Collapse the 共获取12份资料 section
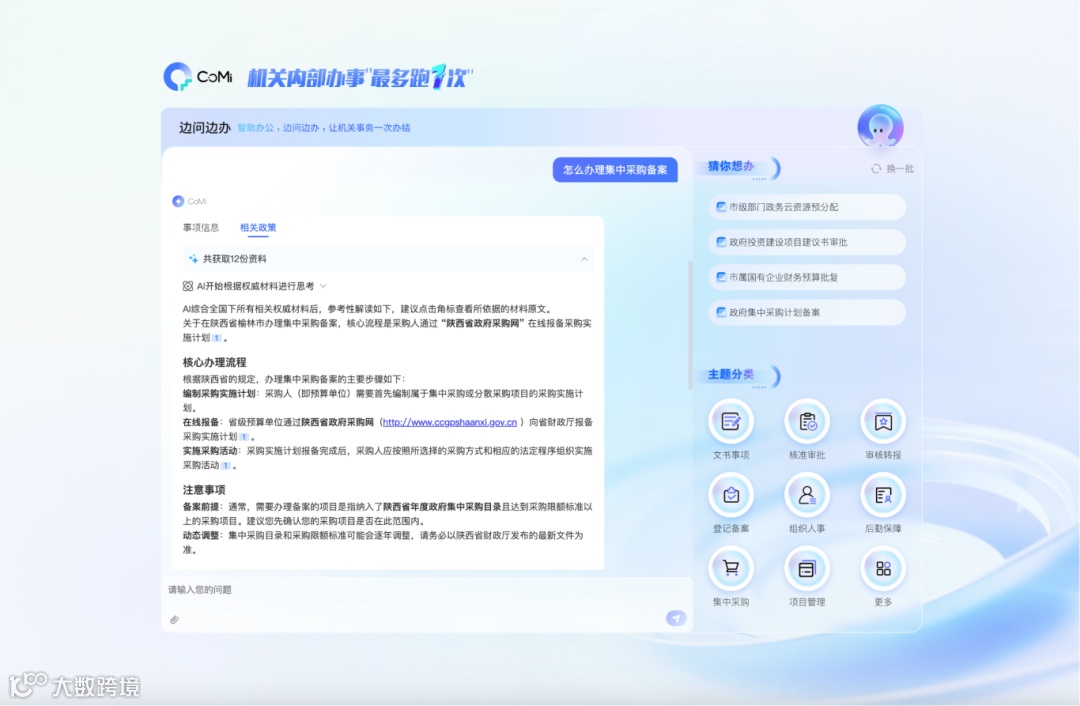 pos(585,260)
